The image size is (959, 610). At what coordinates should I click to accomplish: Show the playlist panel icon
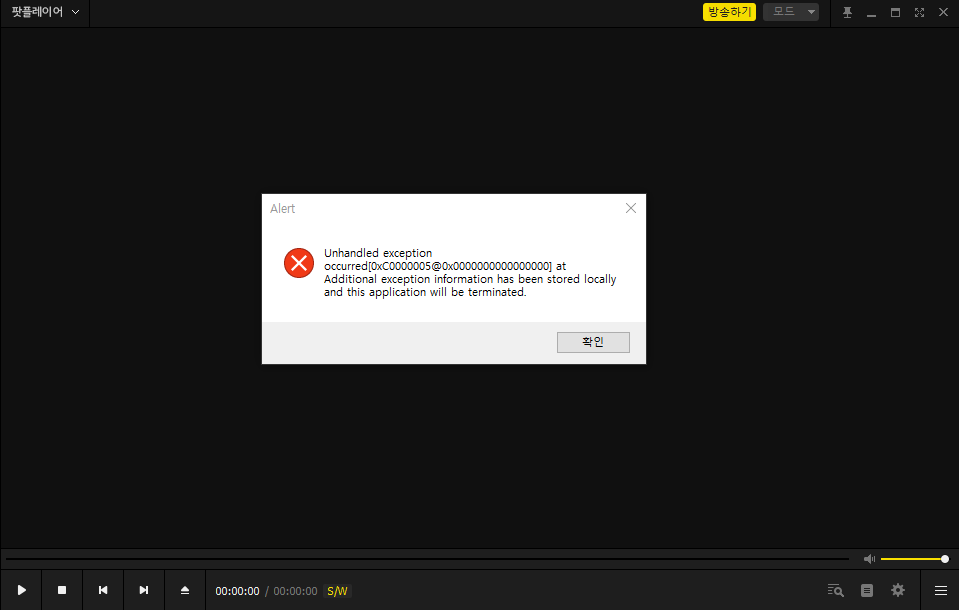pos(867,590)
